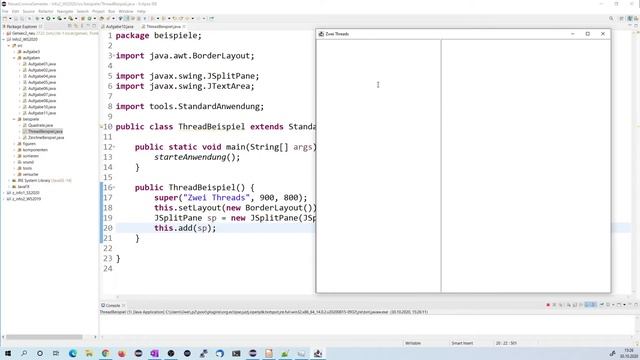Screen dimensions: 640x360
Task: Open Task View on the taskbar
Action: pyautogui.click(x=56, y=353)
